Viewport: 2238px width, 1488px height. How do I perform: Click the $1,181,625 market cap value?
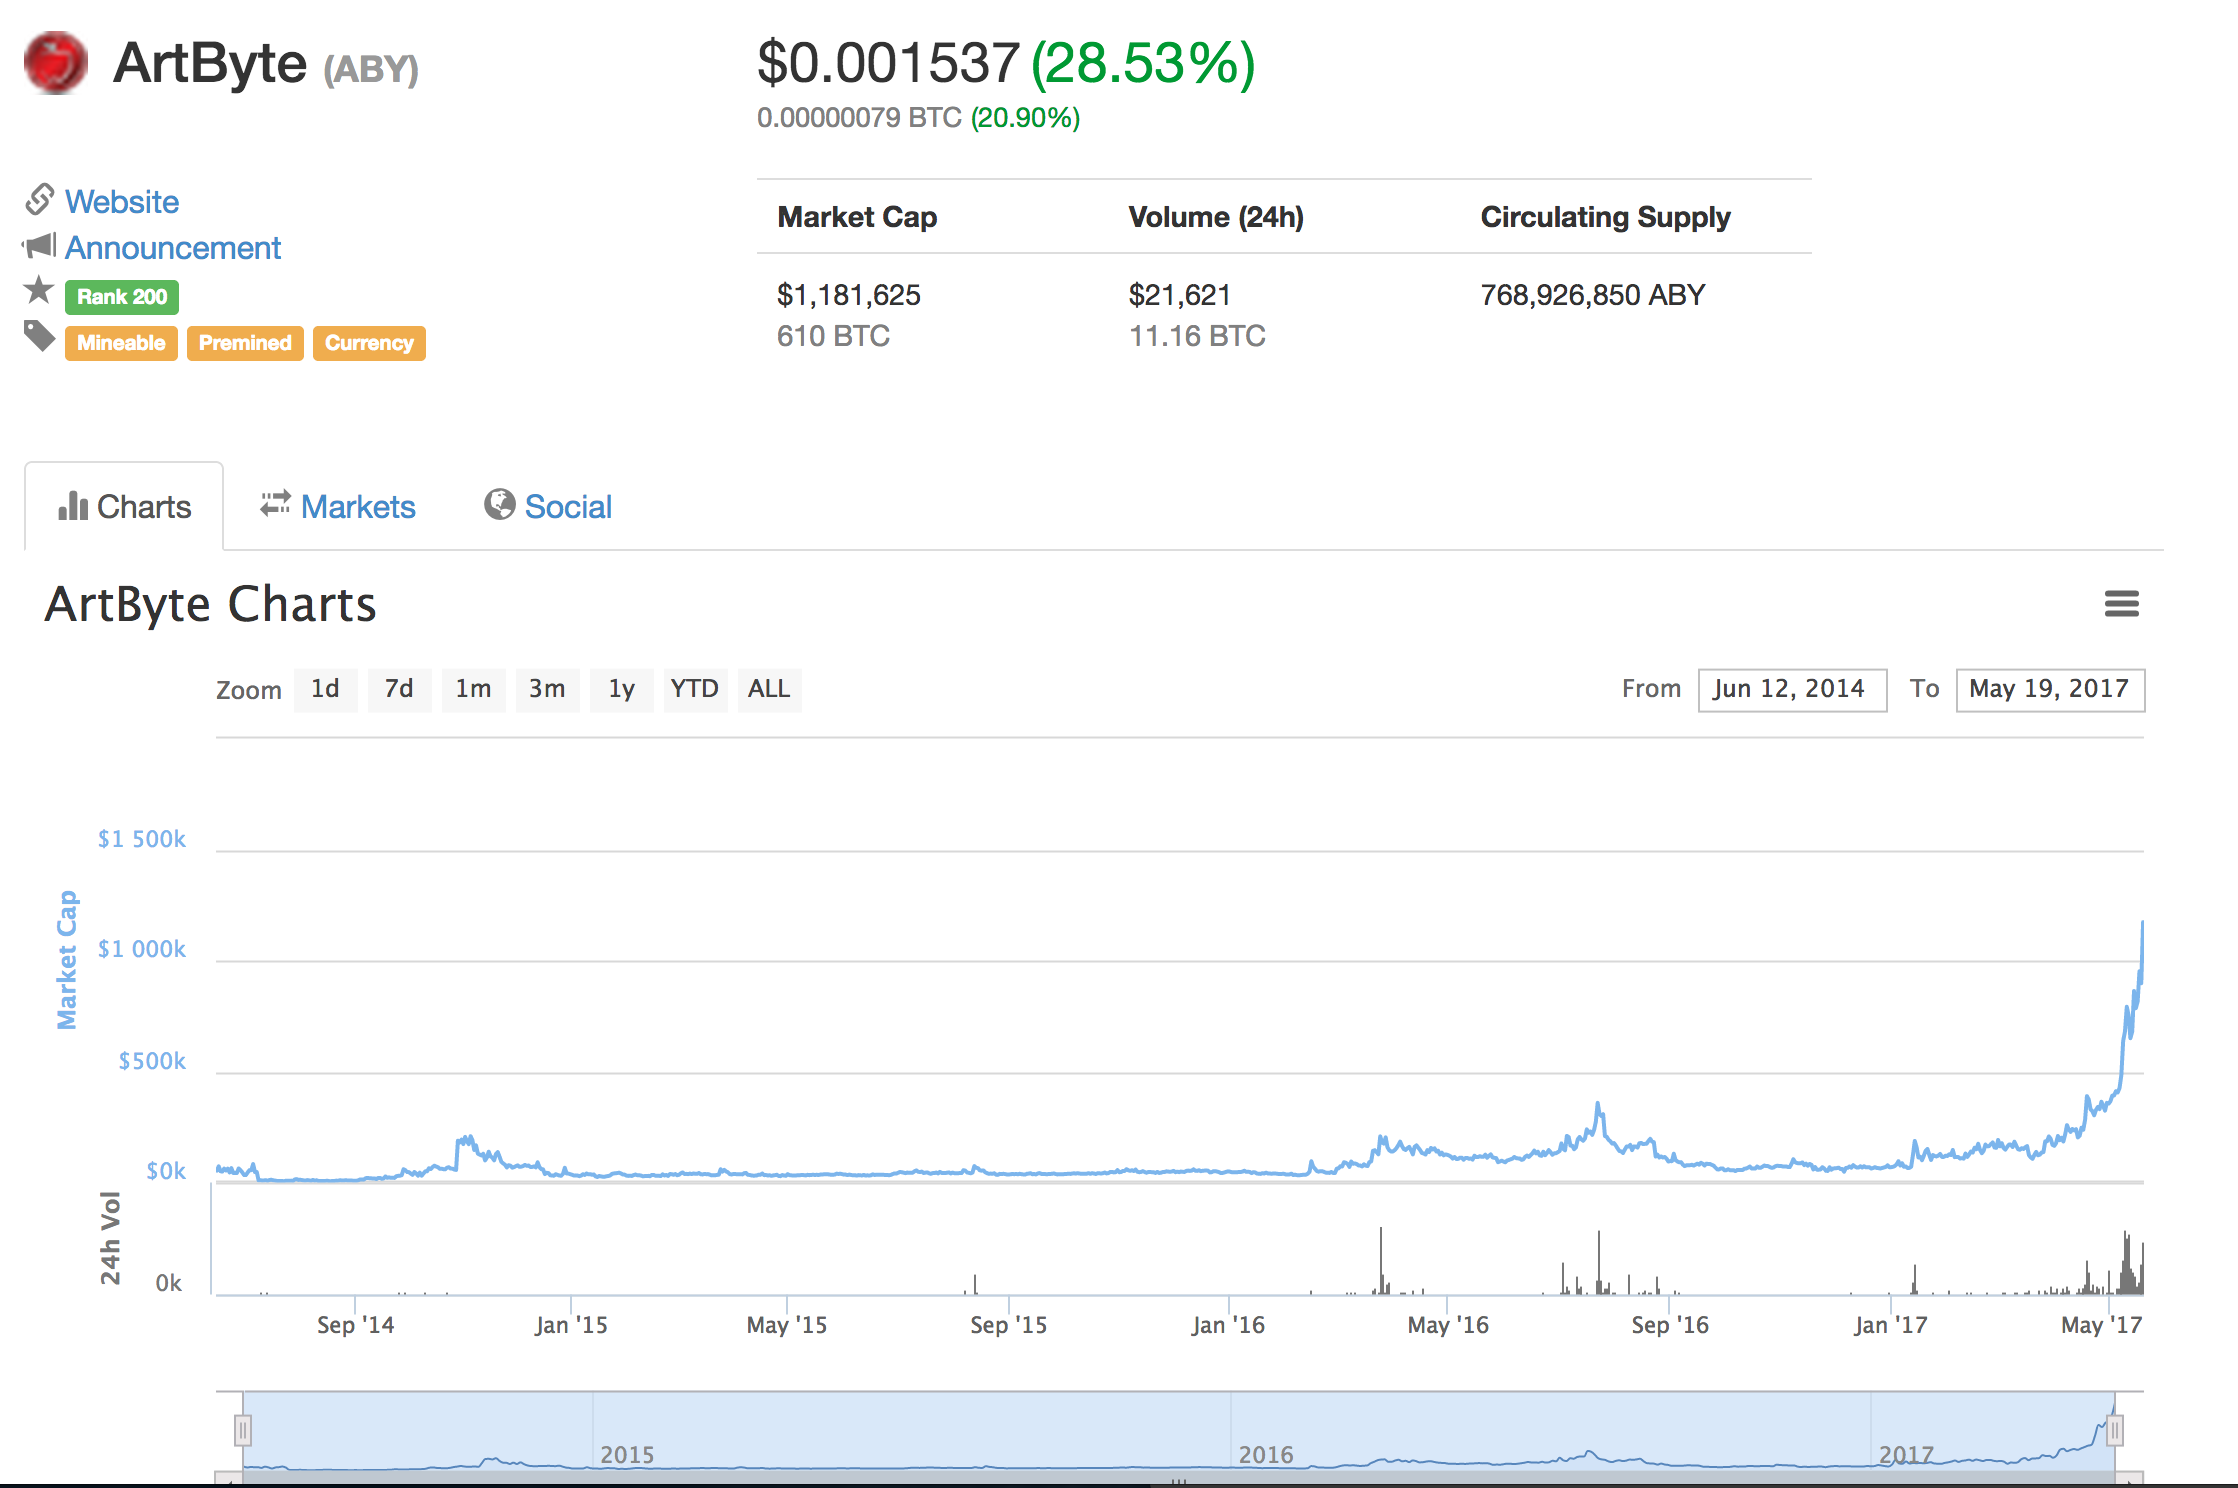849,295
